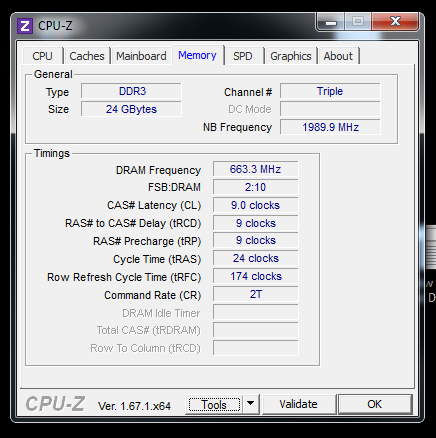Image resolution: width=436 pixels, height=438 pixels.
Task: Click the Row Refresh Cycle Time (tRFC) label
Action: pos(124,277)
